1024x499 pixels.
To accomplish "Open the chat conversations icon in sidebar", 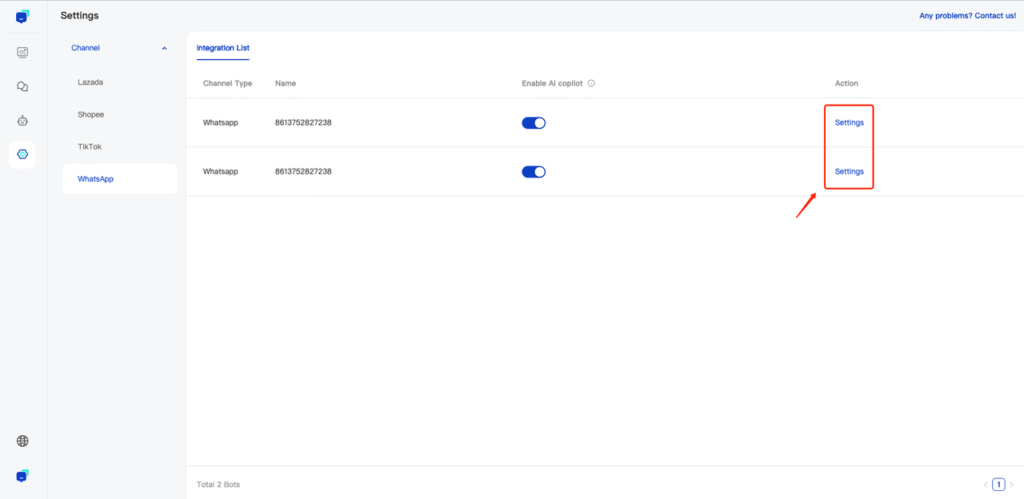I will click(22, 86).
